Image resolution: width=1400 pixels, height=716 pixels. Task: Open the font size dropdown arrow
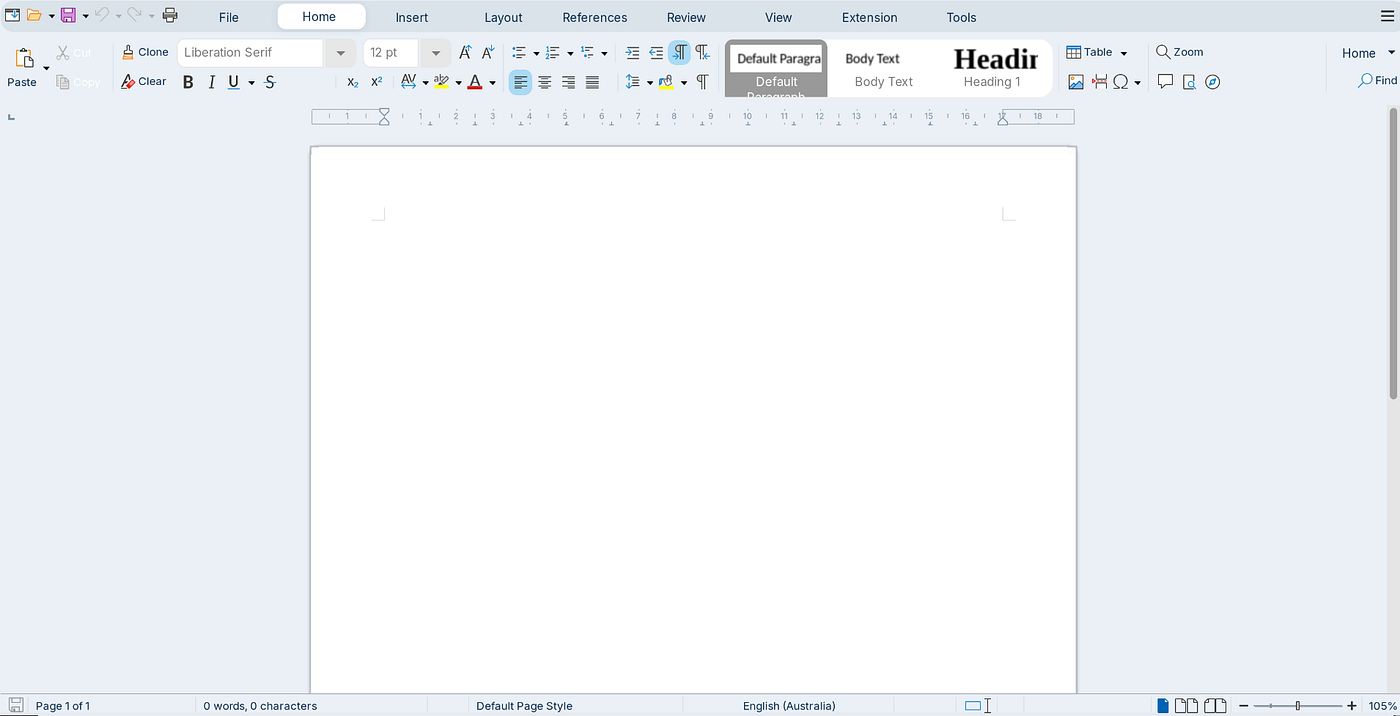pos(436,52)
